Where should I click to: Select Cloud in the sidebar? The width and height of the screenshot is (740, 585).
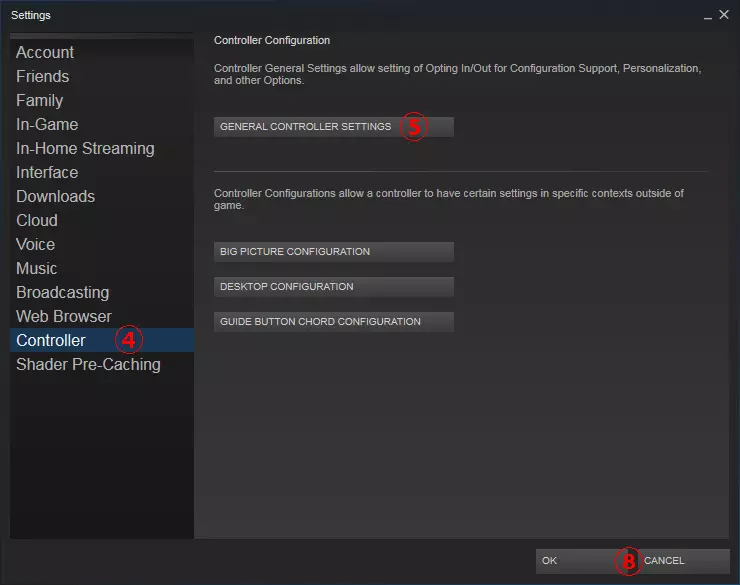[x=102, y=220]
